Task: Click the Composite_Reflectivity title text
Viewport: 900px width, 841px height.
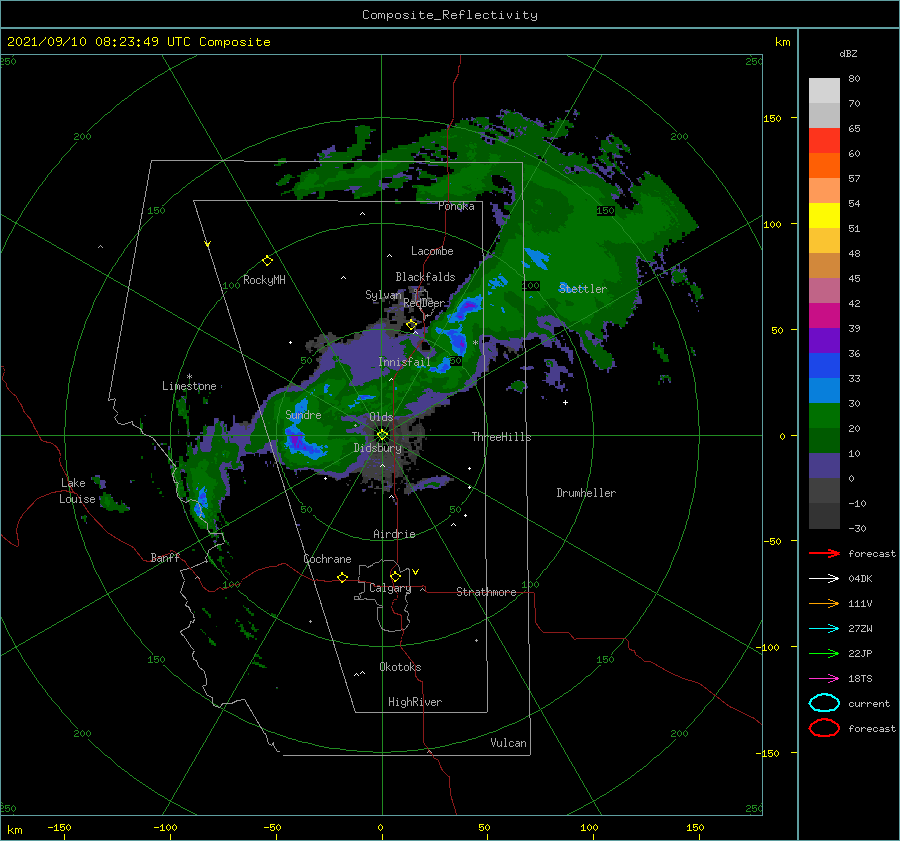Action: (x=449, y=15)
